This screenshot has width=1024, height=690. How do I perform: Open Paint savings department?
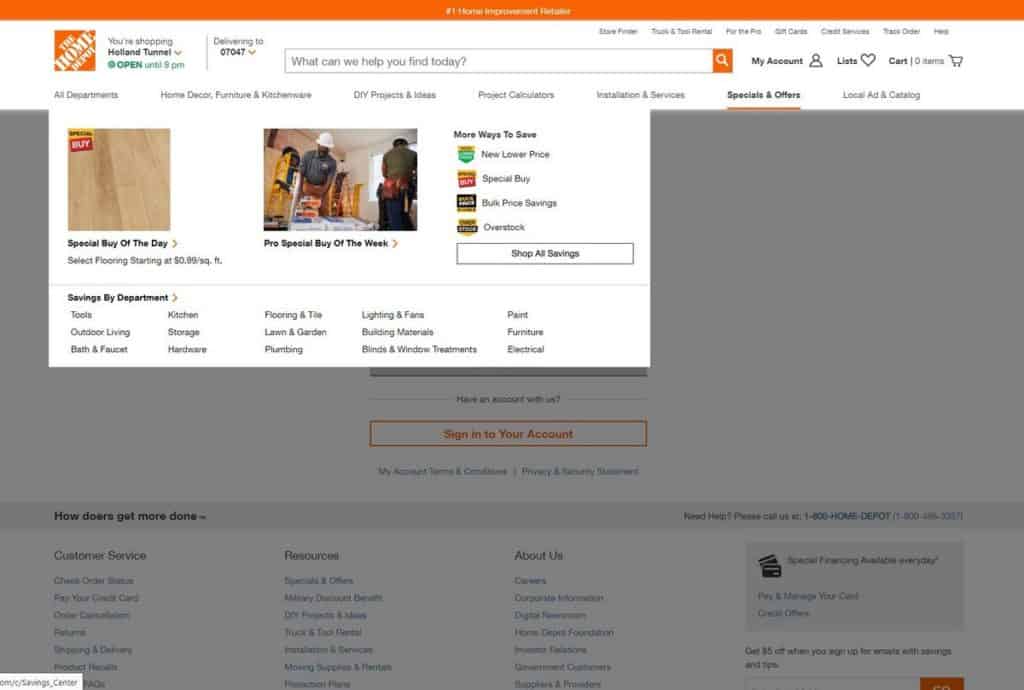(518, 315)
